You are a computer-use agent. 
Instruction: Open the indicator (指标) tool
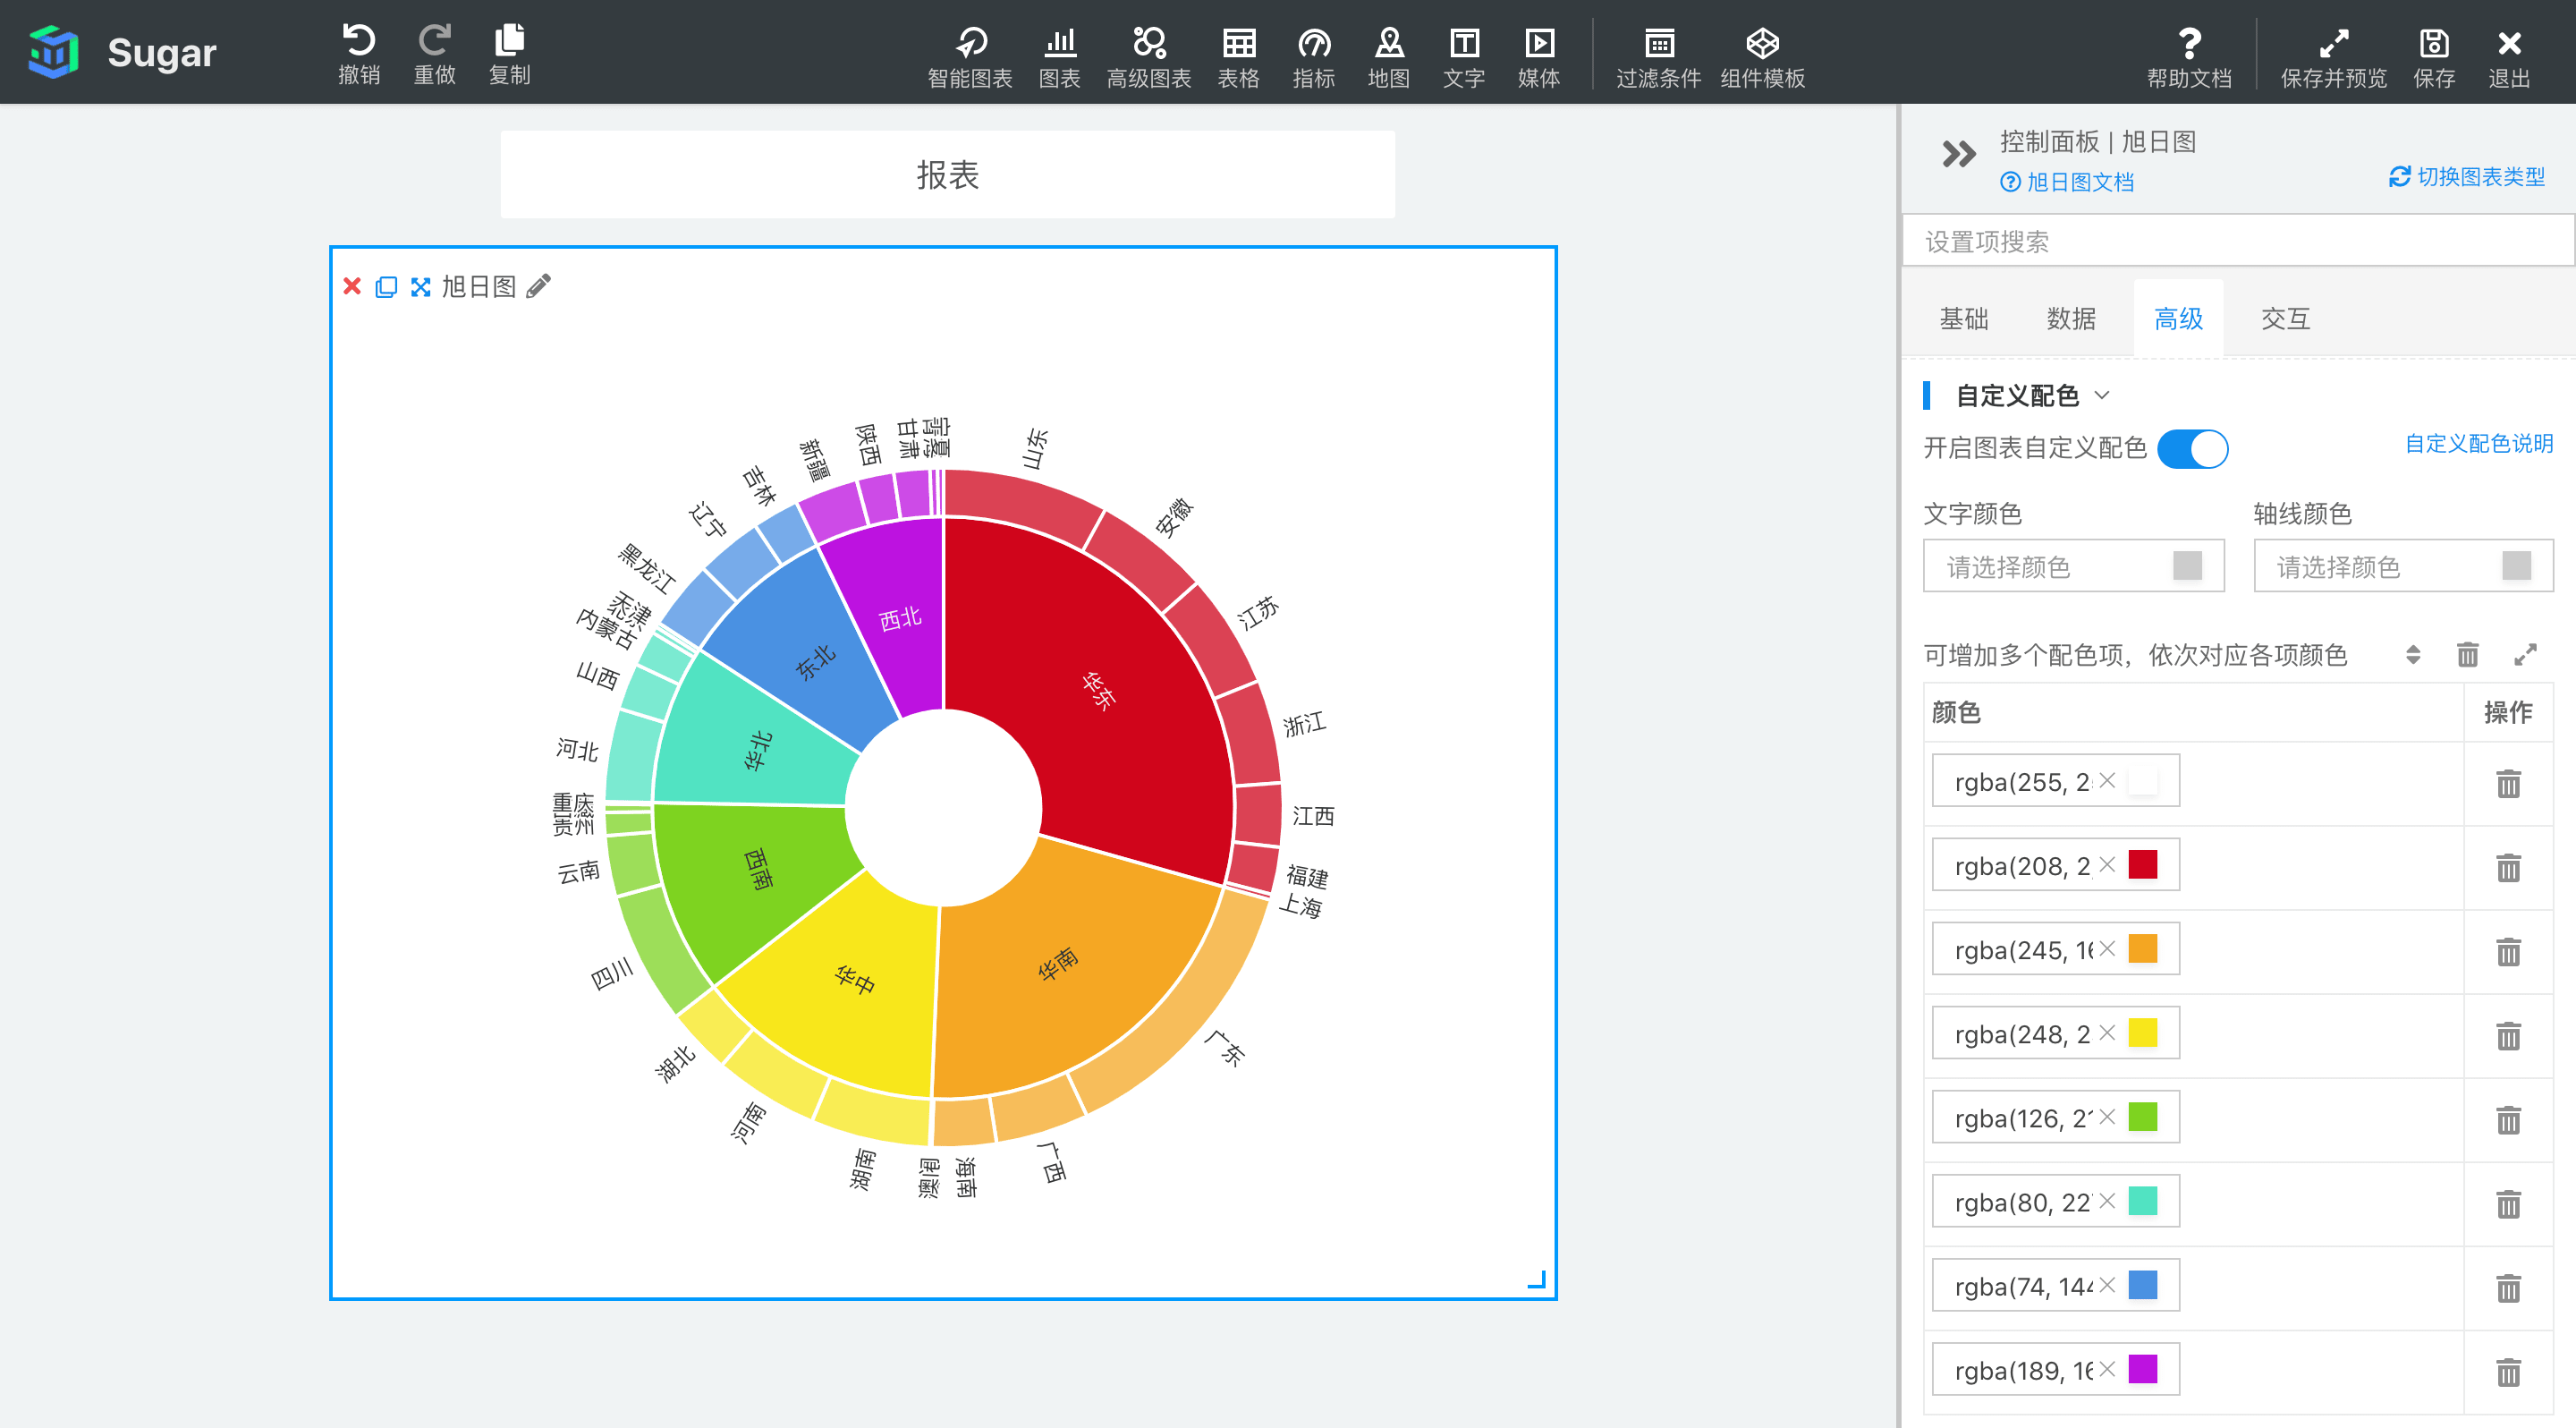(1314, 57)
